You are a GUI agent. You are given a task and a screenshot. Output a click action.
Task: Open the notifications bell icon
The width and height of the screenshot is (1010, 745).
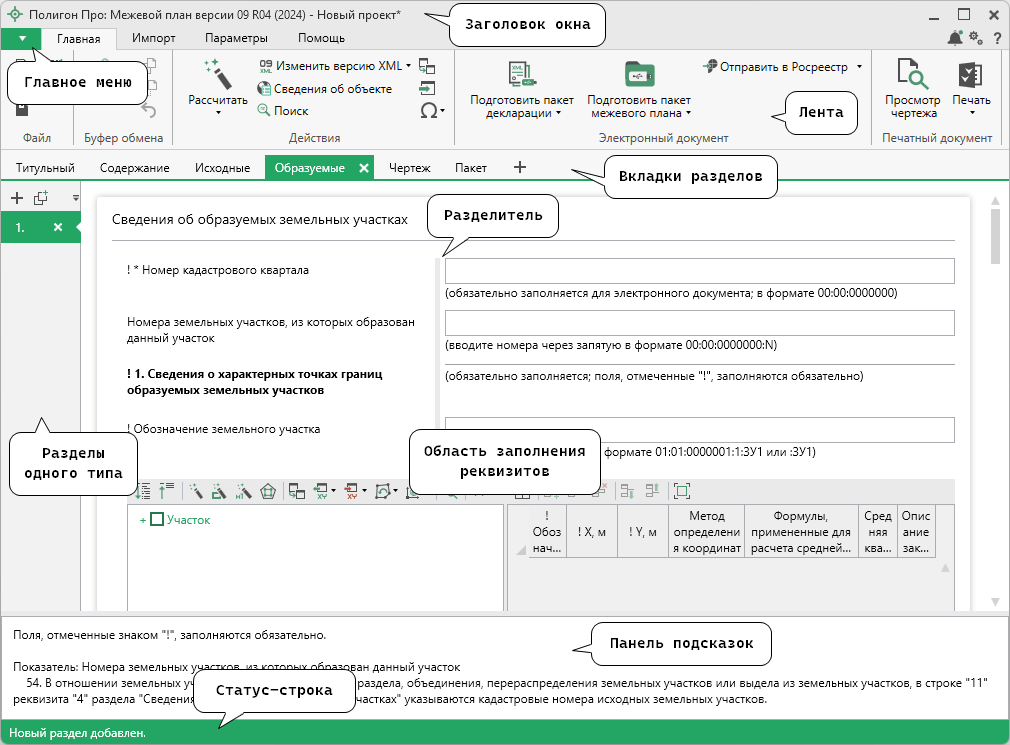[955, 38]
